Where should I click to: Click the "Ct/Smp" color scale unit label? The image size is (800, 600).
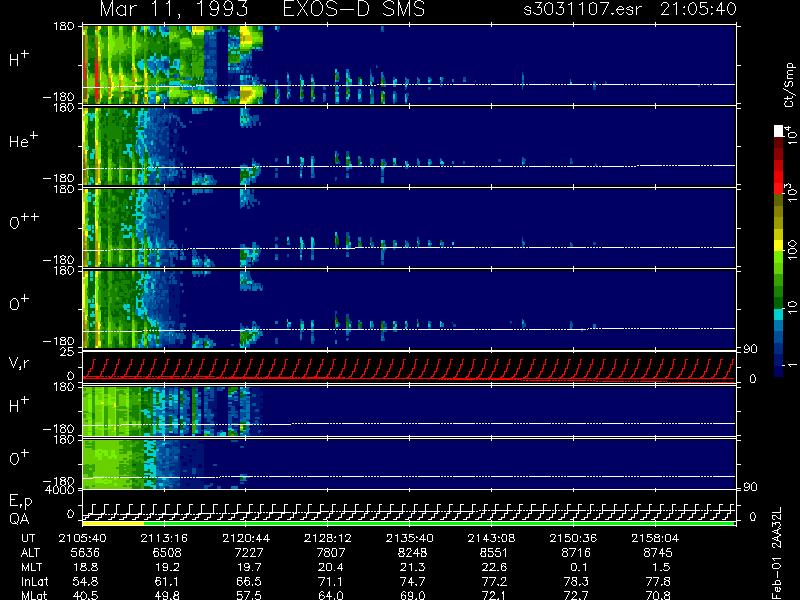(x=789, y=85)
